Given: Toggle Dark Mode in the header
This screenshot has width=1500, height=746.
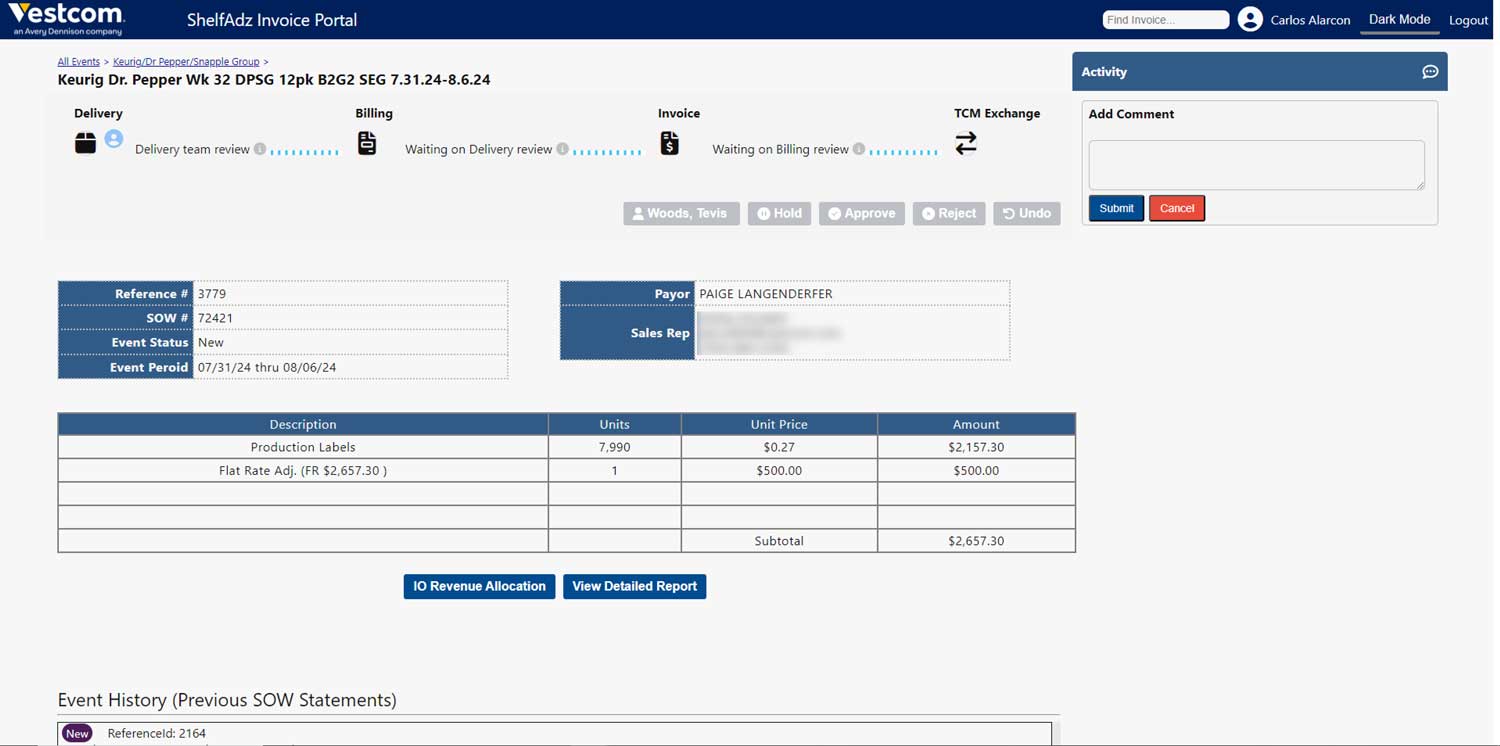Looking at the screenshot, I should coord(1399,19).
